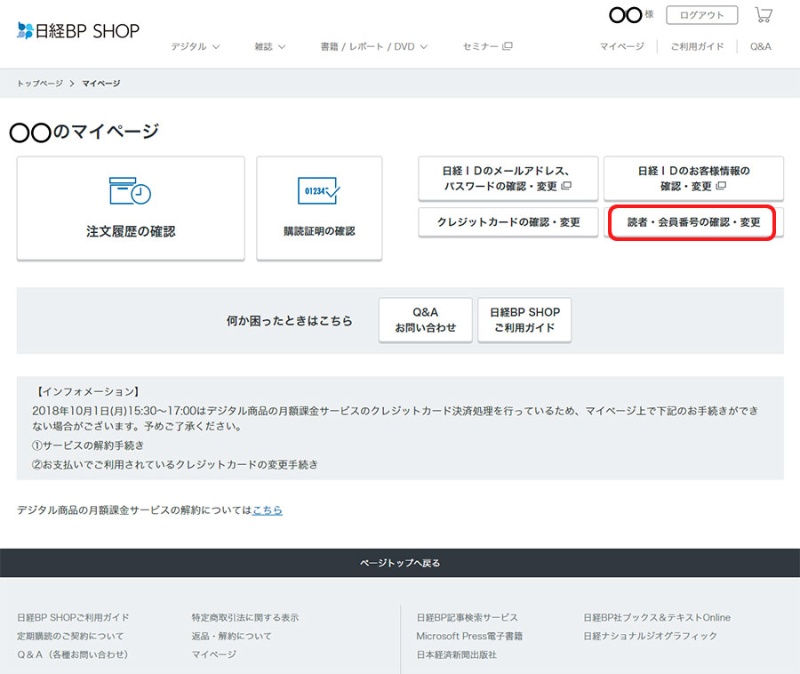Click the ログアウト button

701,15
